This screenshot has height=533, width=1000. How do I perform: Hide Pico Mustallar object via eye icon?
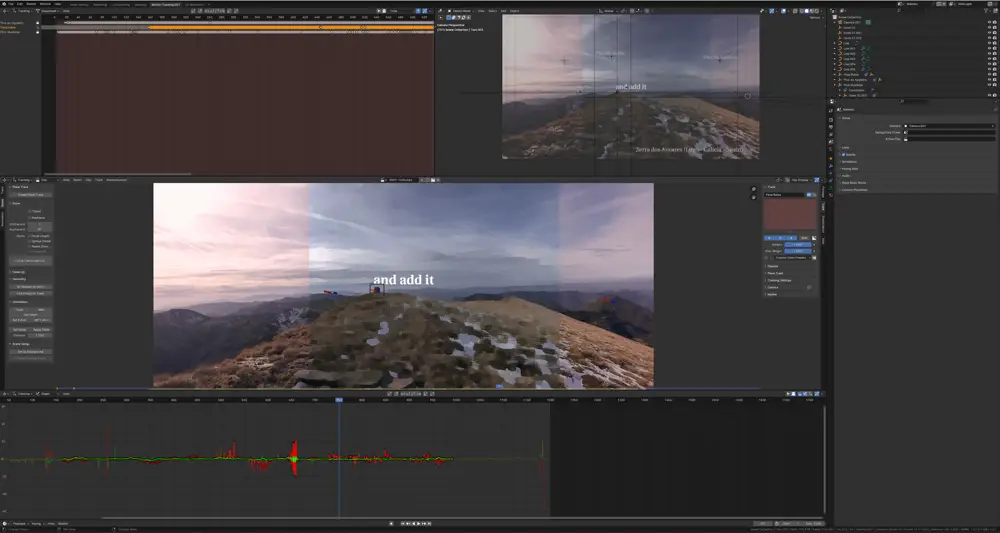(x=989, y=85)
